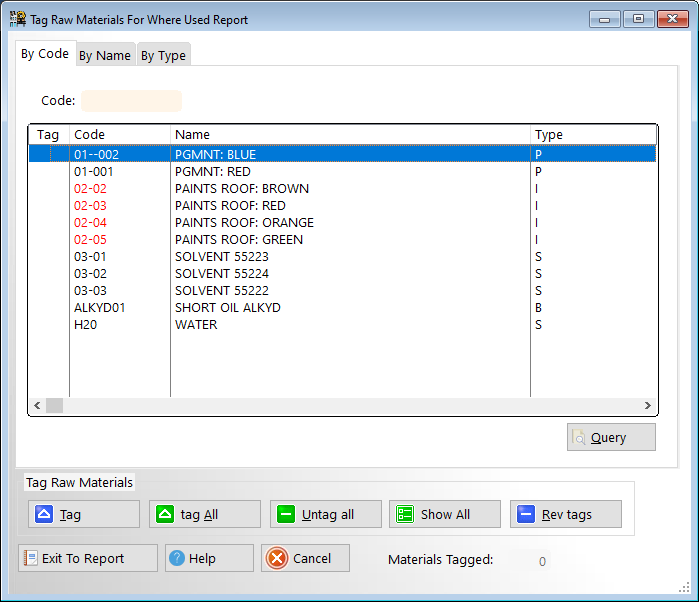Image resolution: width=699 pixels, height=602 pixels.
Task: Click the Exit To Report icon
Action: coord(30,558)
